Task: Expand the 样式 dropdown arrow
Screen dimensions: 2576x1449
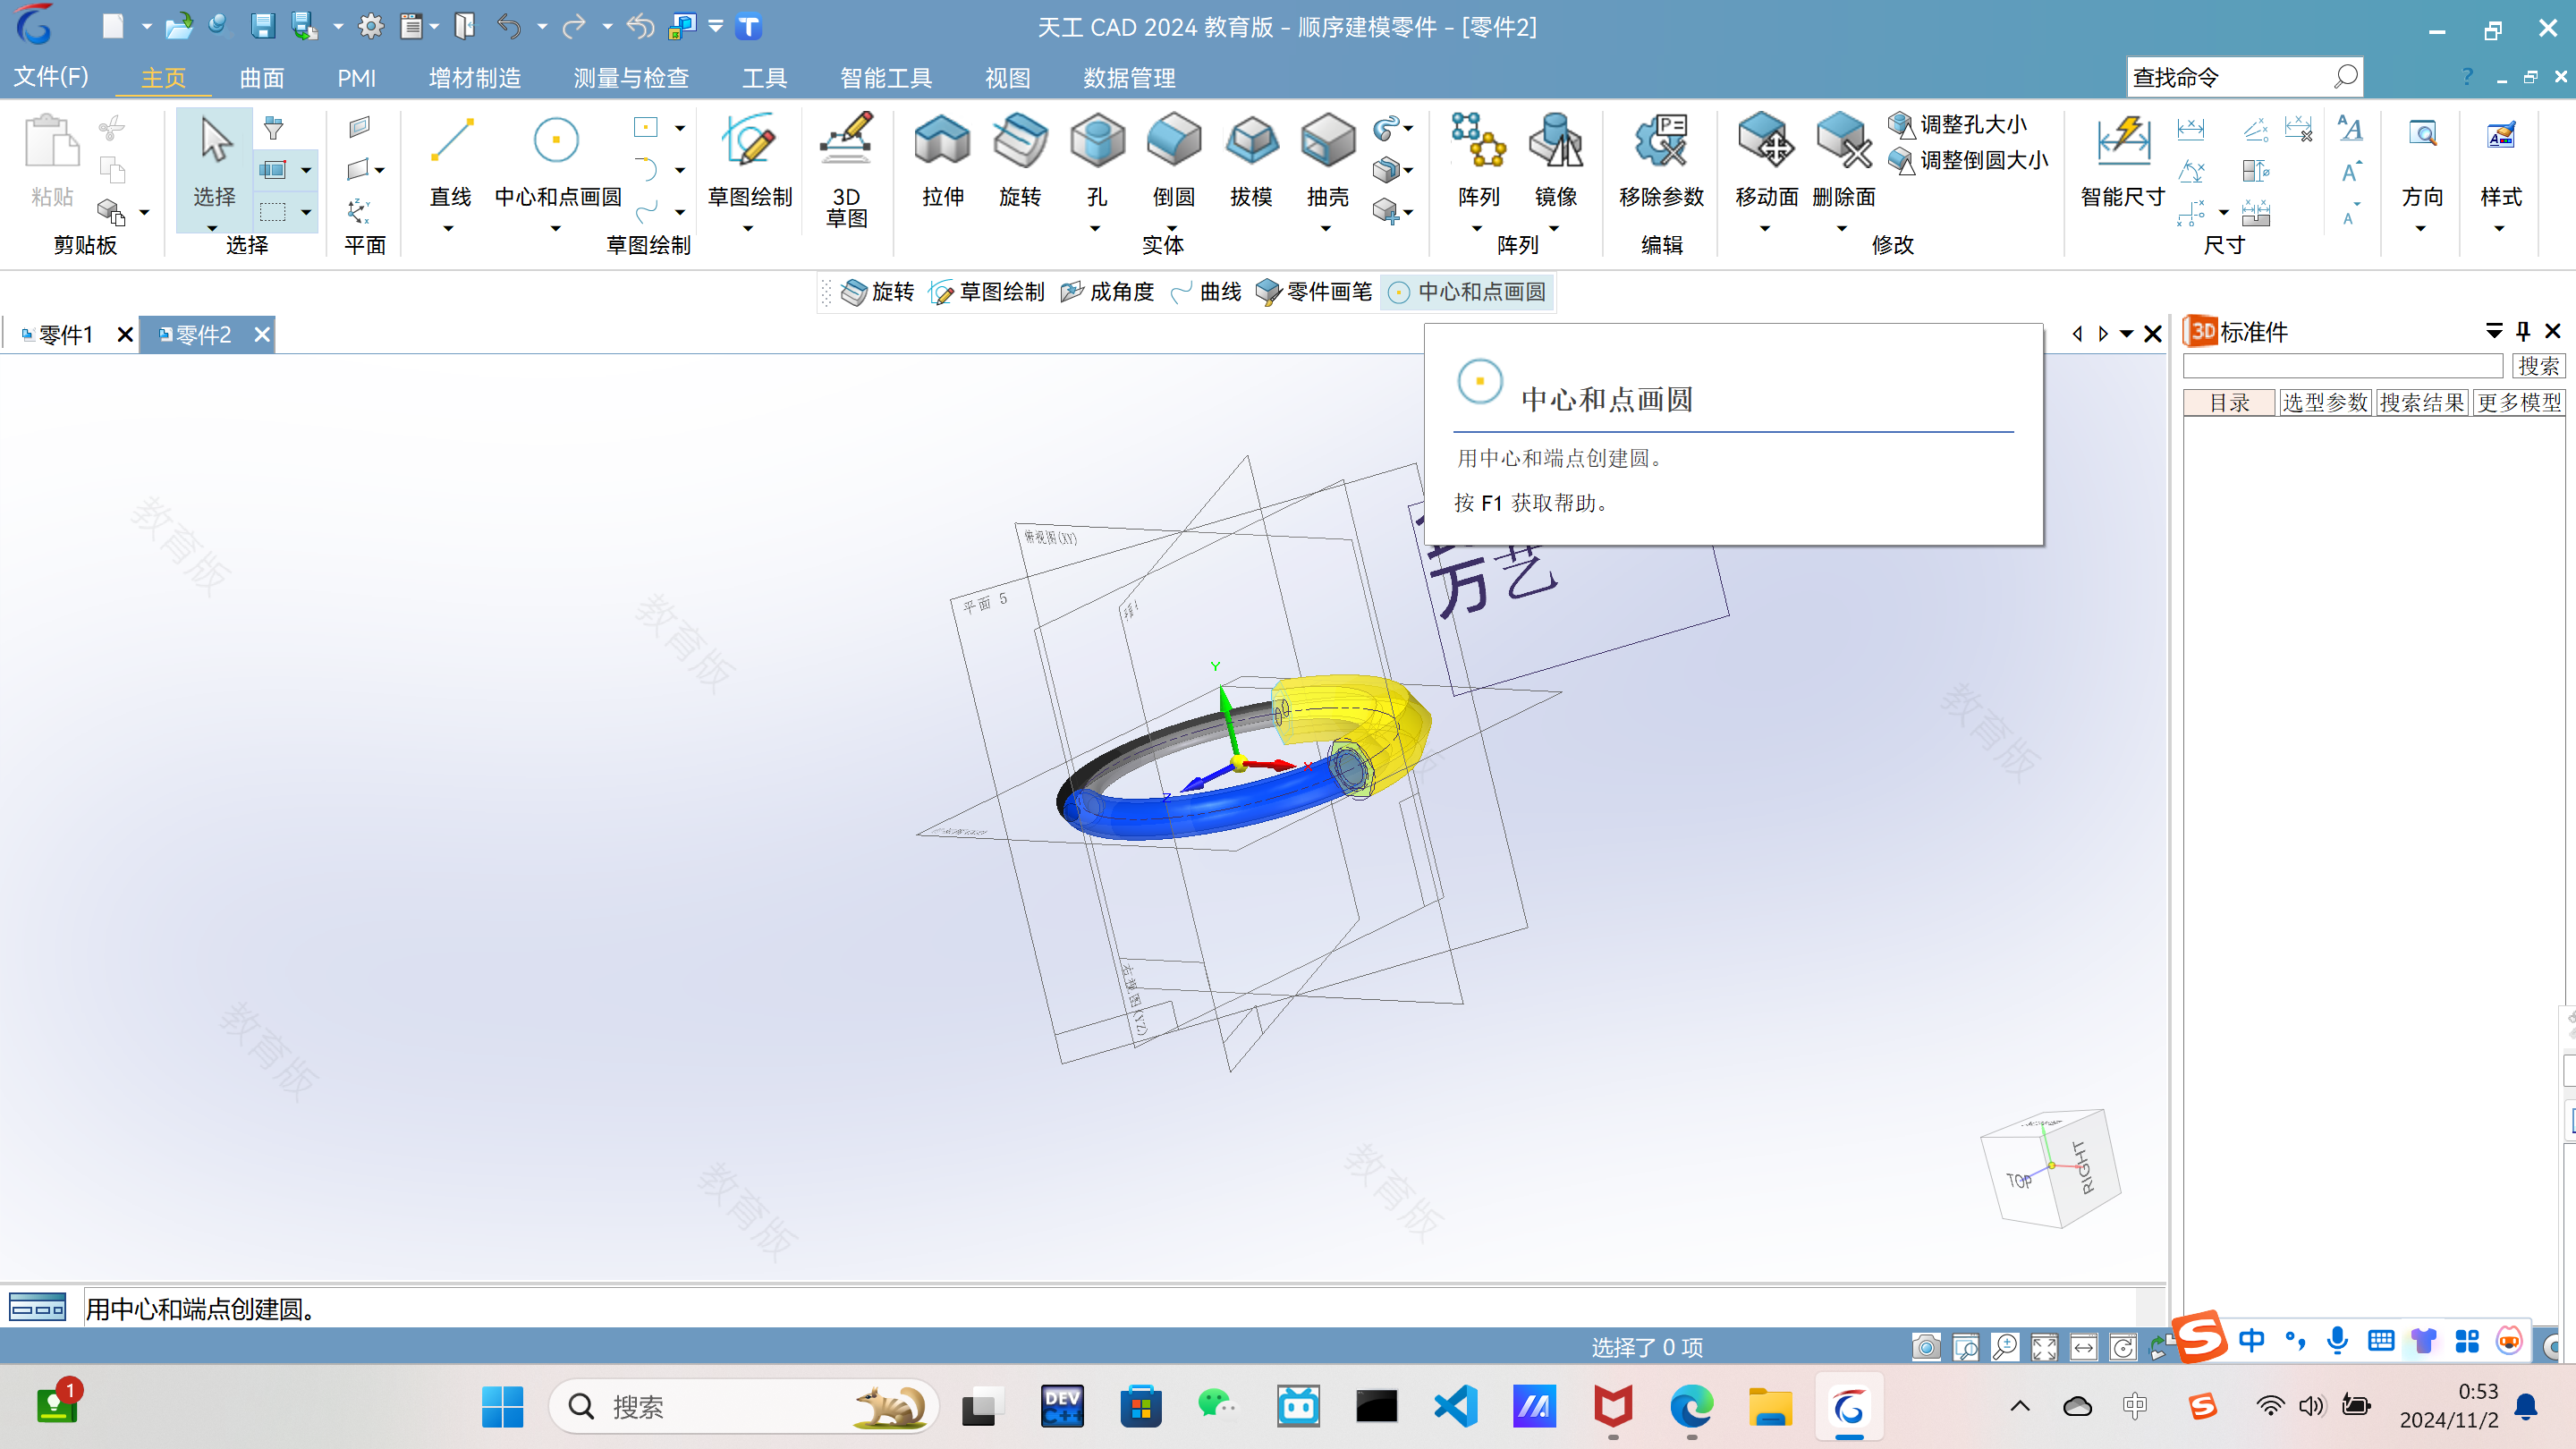Action: tap(2499, 228)
